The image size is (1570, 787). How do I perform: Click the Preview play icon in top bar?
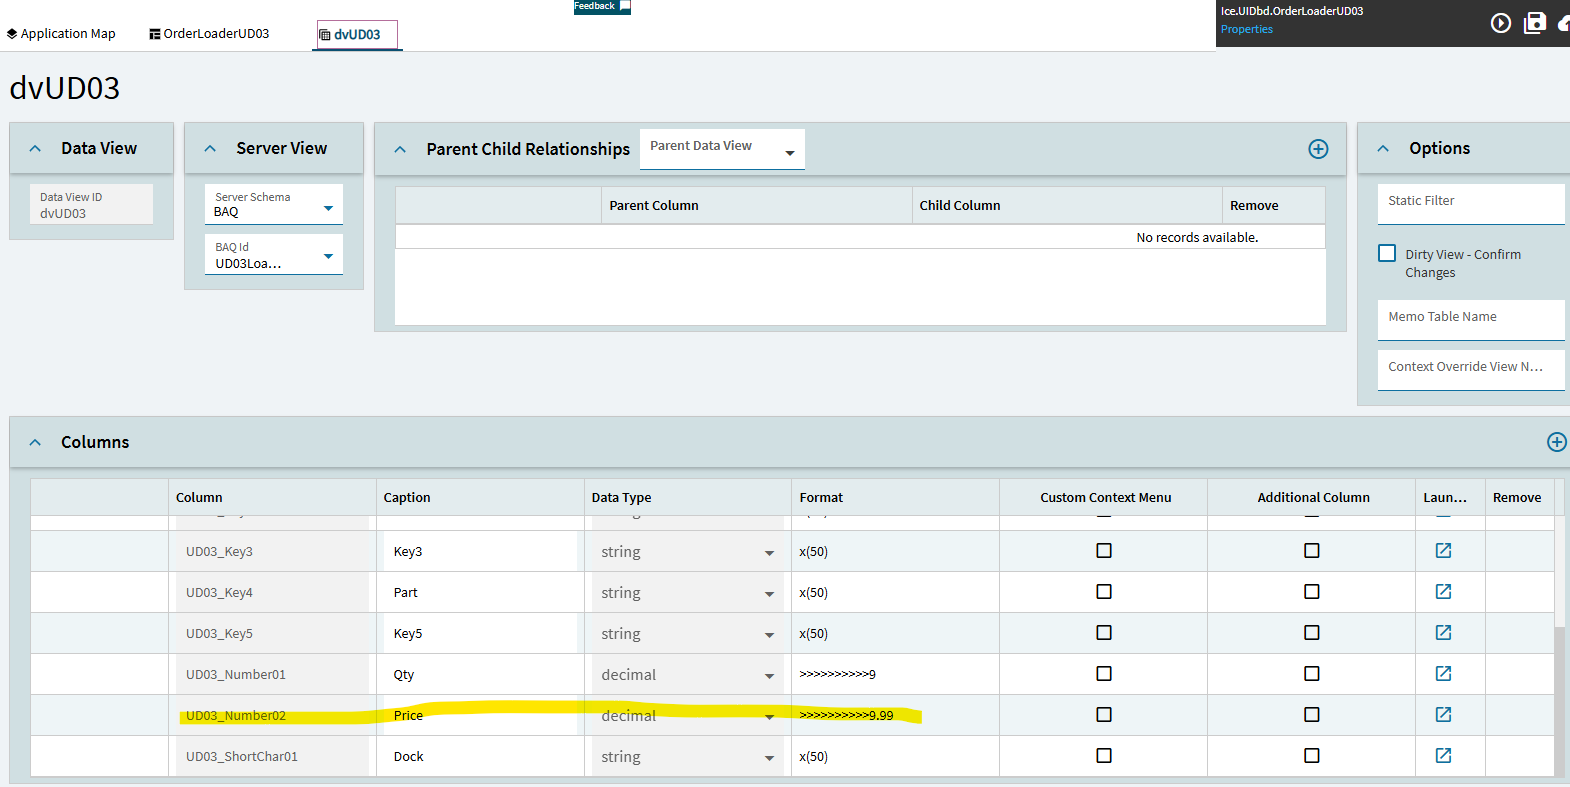(x=1500, y=23)
